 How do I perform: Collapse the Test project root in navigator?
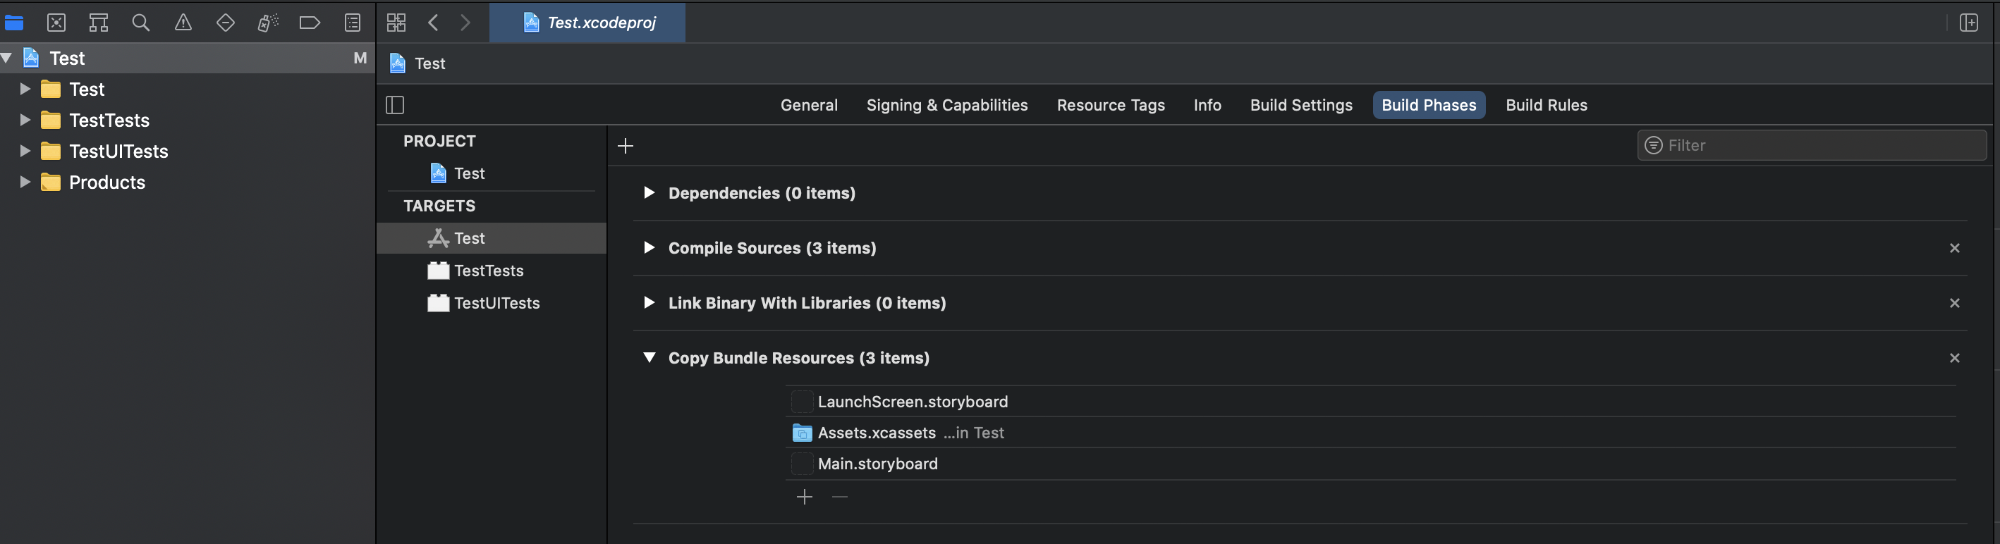[x=7, y=58]
